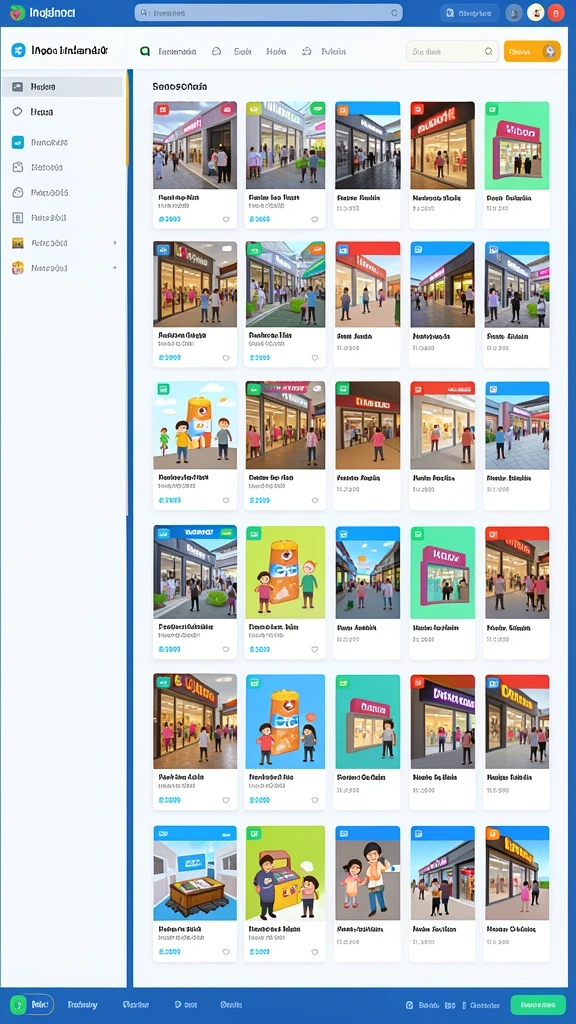This screenshot has width=576, height=1024.
Task: Open the grey profile circle in the top bar
Action: tap(514, 12)
